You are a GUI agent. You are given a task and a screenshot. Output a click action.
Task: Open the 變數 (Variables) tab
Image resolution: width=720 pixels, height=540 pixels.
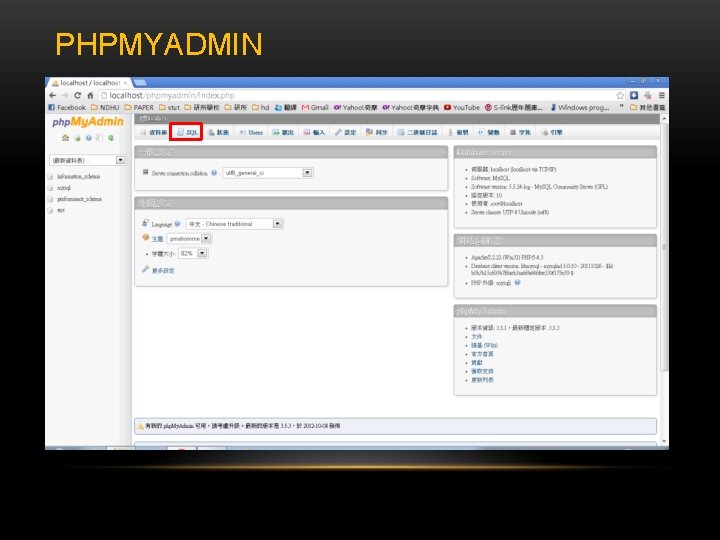click(489, 132)
